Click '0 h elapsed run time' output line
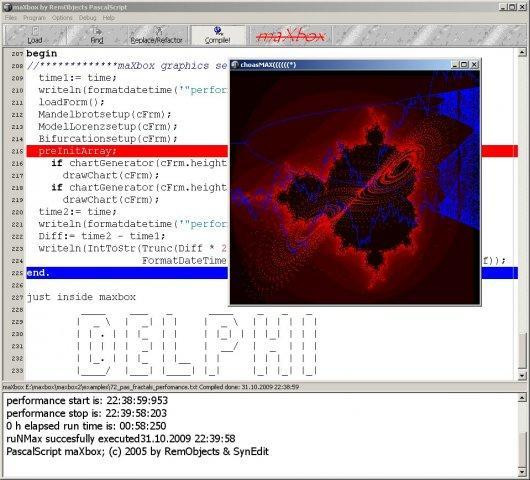 (x=86, y=426)
